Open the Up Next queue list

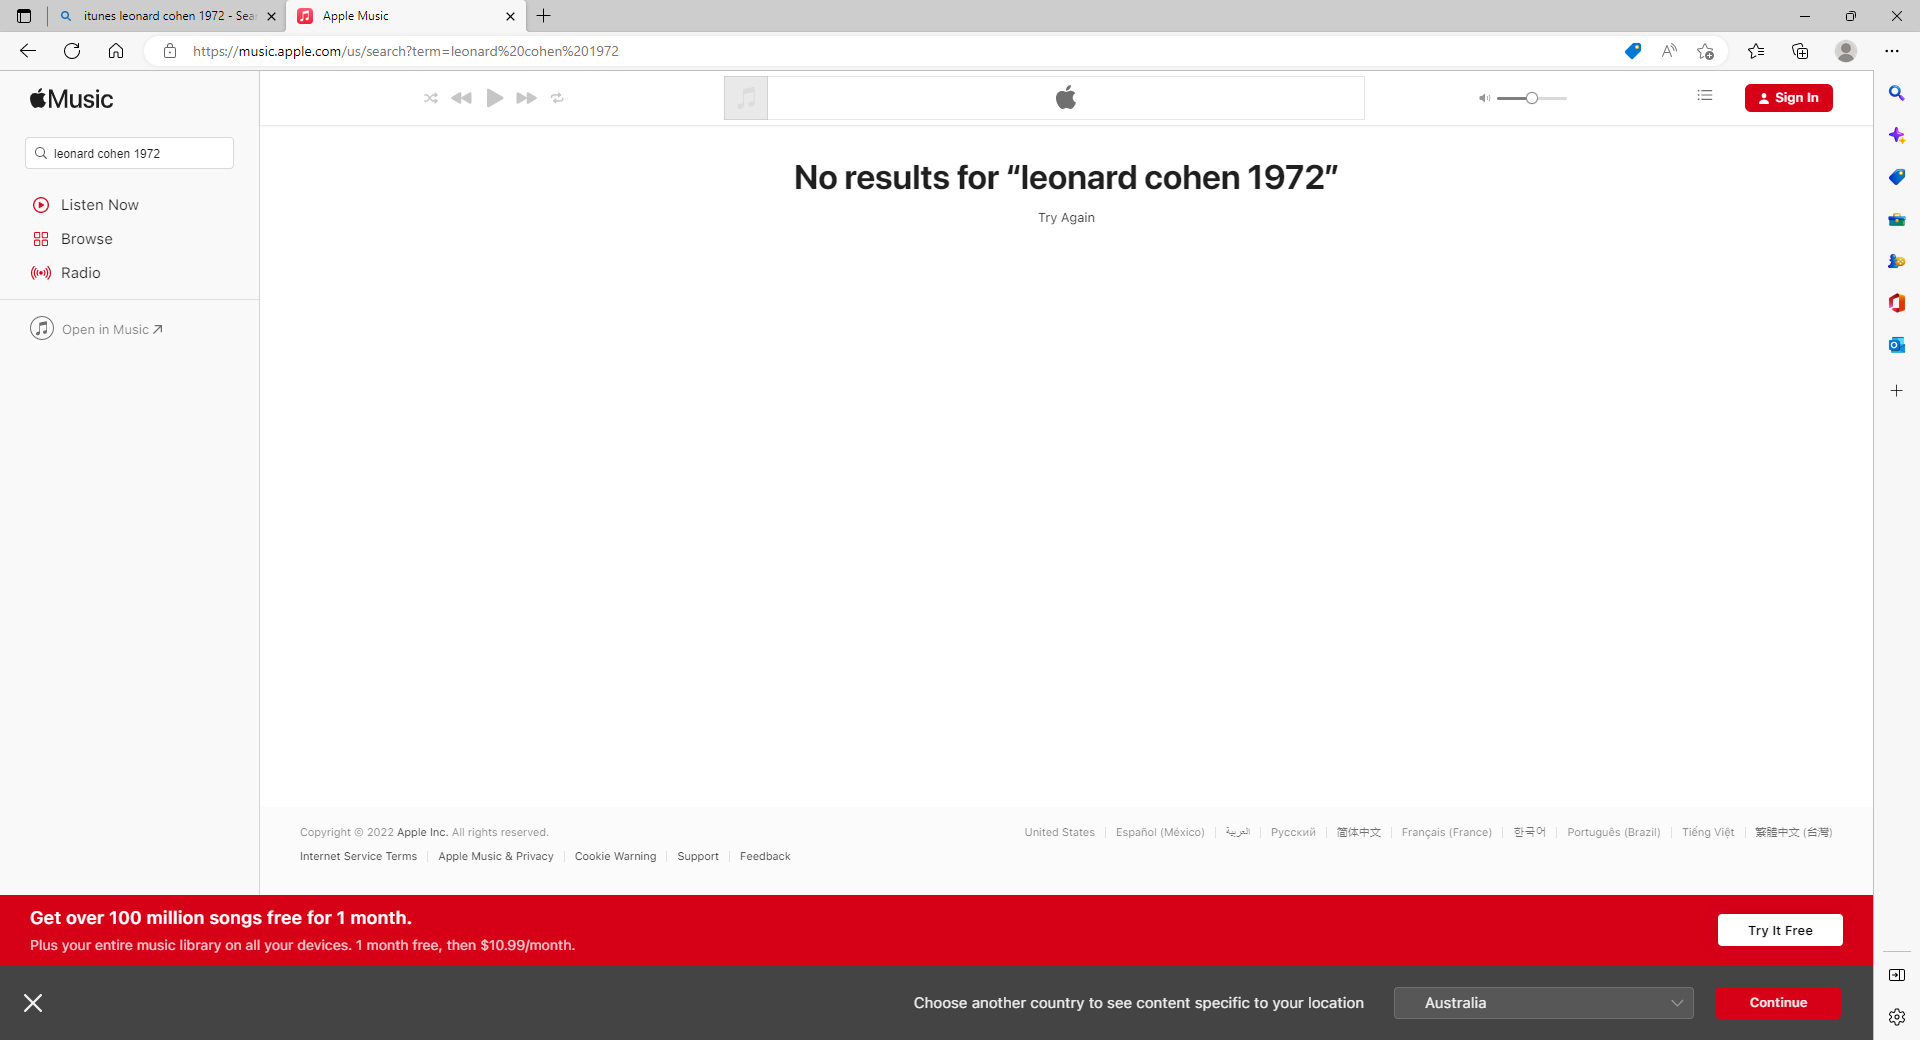(1705, 96)
